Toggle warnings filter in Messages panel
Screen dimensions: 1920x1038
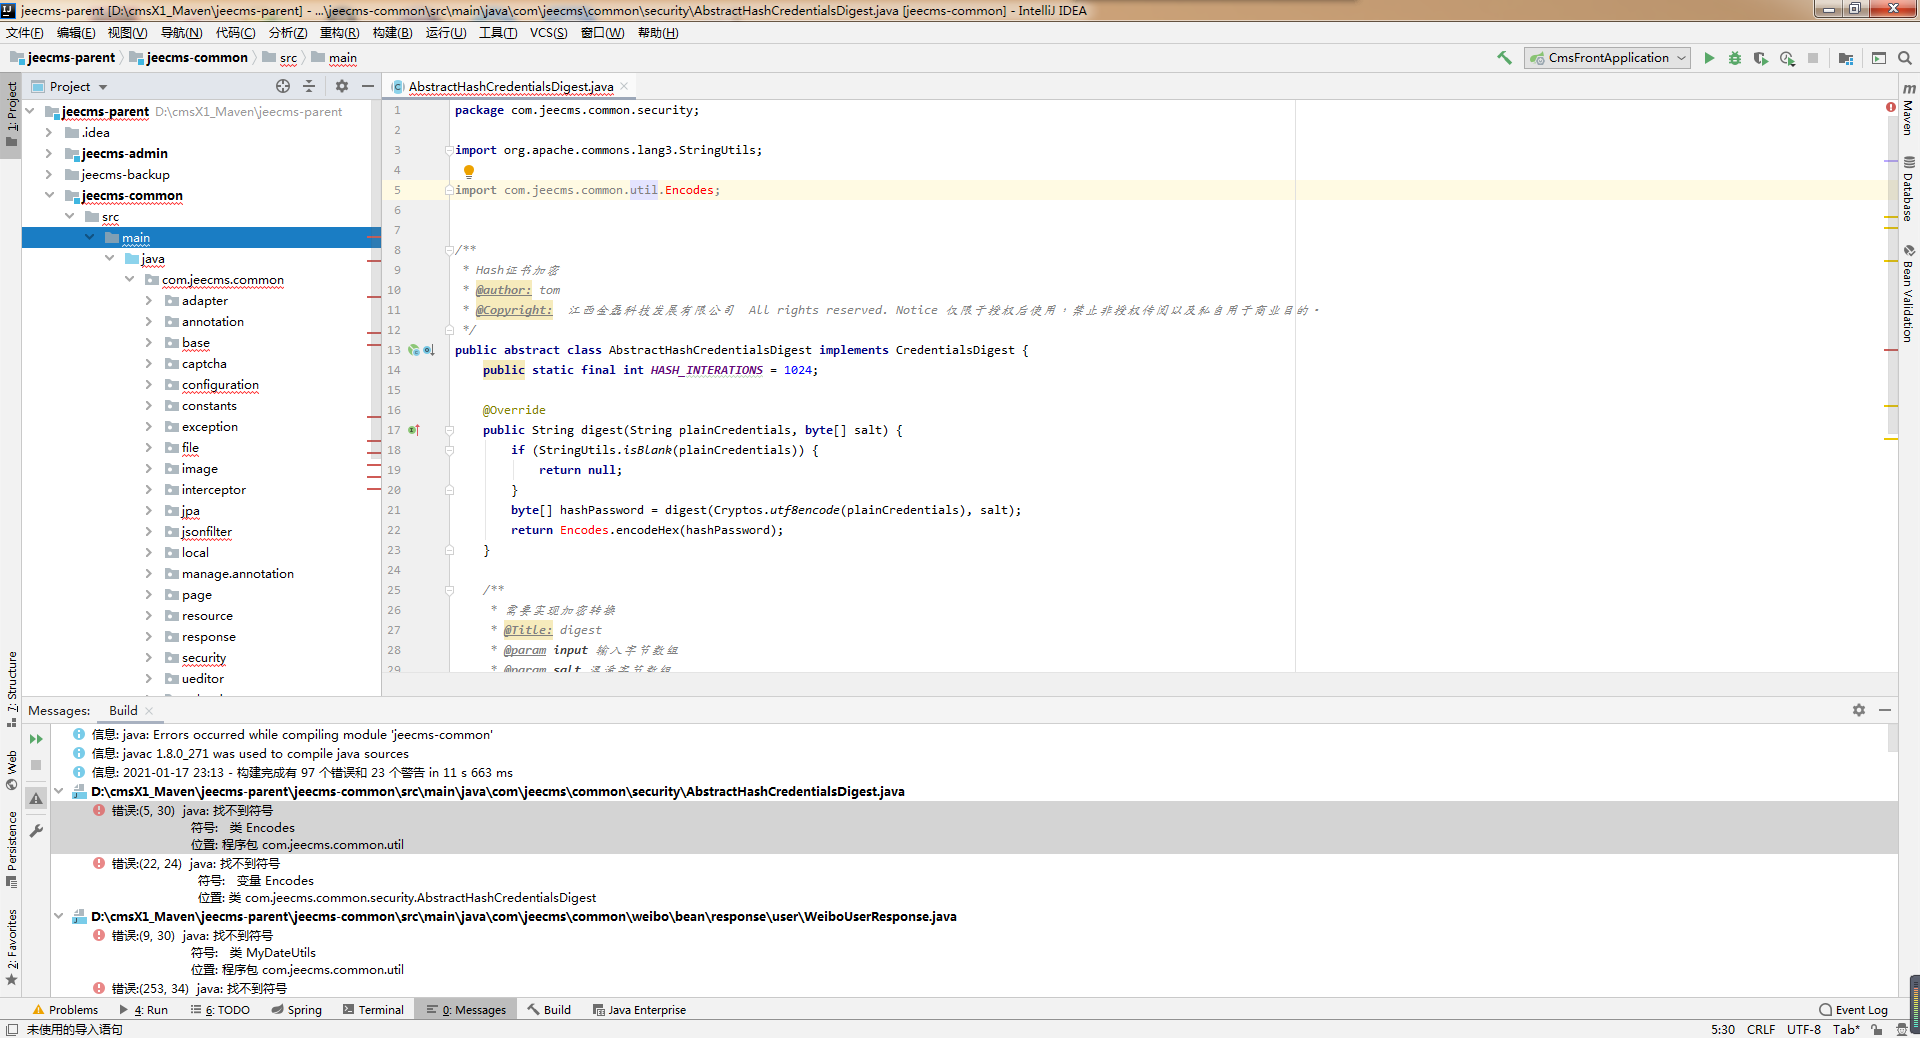(36, 798)
